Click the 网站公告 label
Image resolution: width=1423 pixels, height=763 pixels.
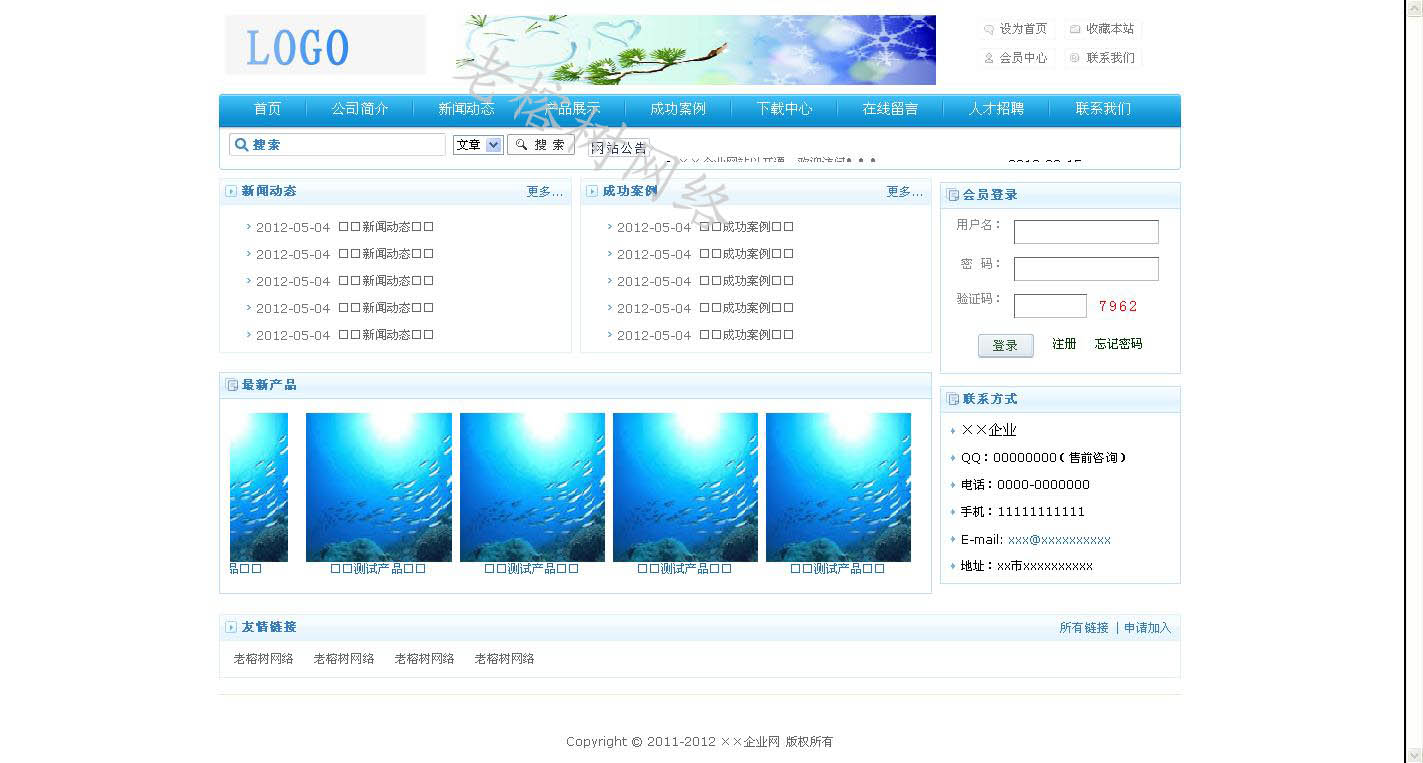click(x=619, y=148)
